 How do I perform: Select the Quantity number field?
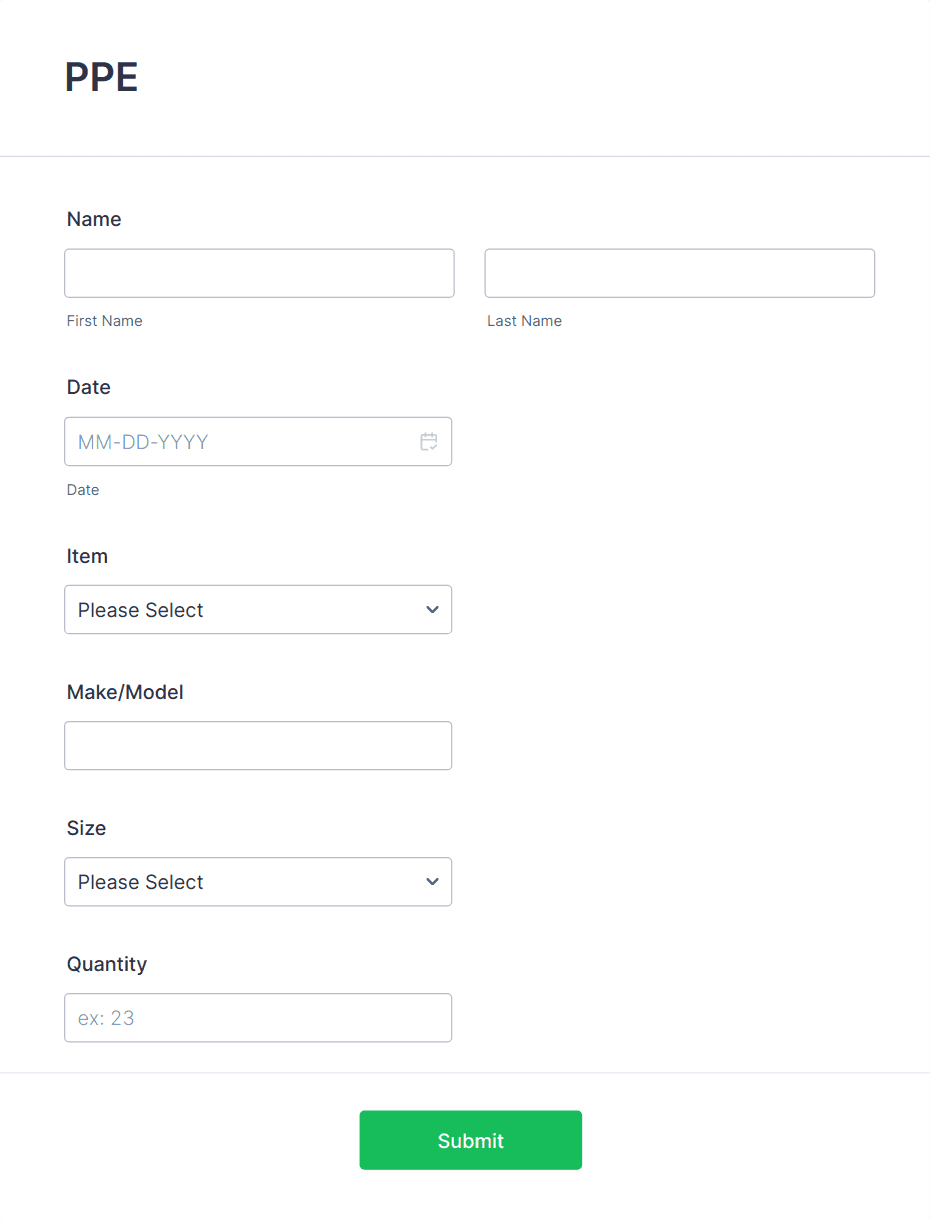pyautogui.click(x=258, y=1017)
